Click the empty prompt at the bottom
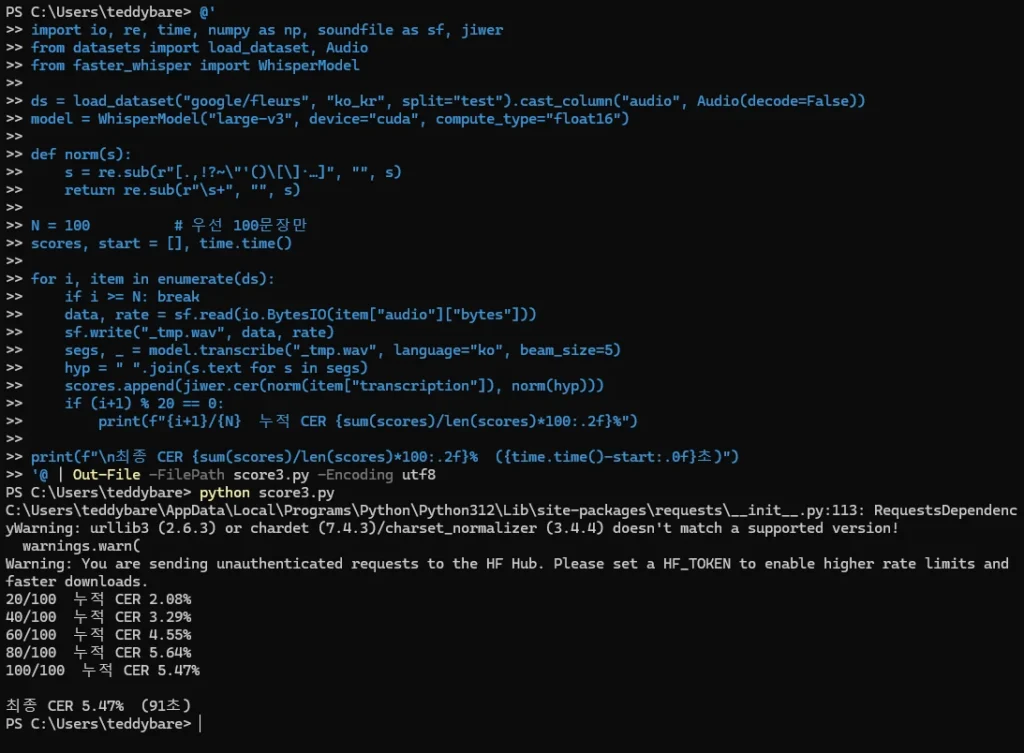The image size is (1024, 753). click(103, 724)
